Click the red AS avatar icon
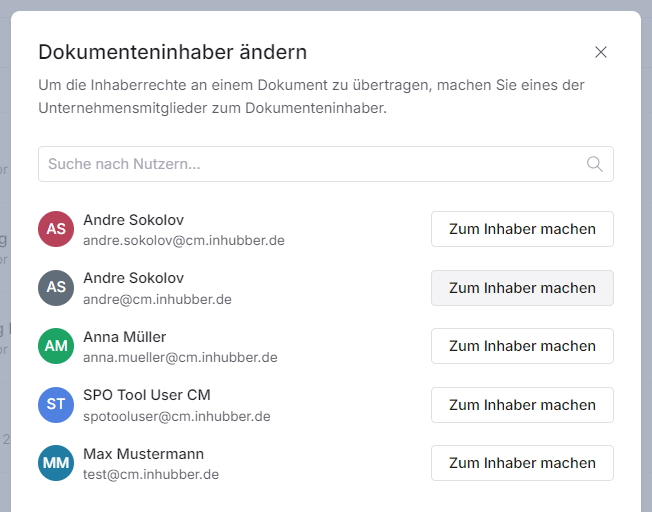Viewport: 652px width, 512px height. (56, 229)
